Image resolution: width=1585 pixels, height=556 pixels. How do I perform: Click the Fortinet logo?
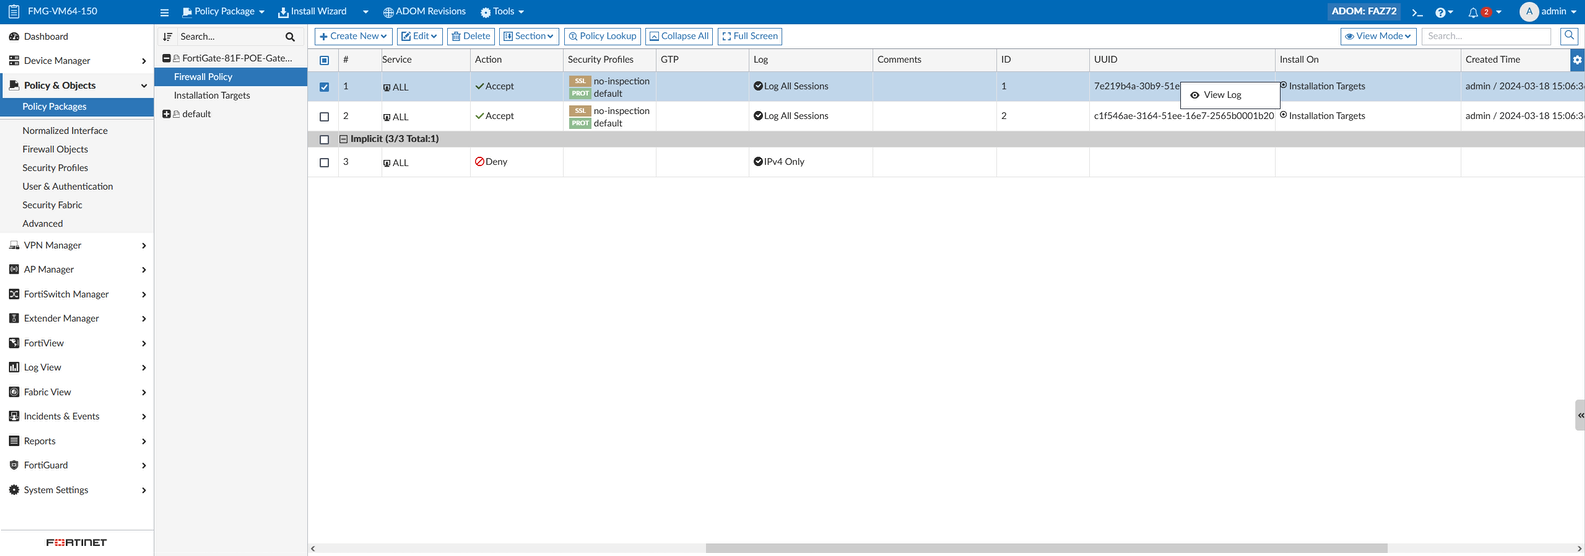(x=77, y=542)
